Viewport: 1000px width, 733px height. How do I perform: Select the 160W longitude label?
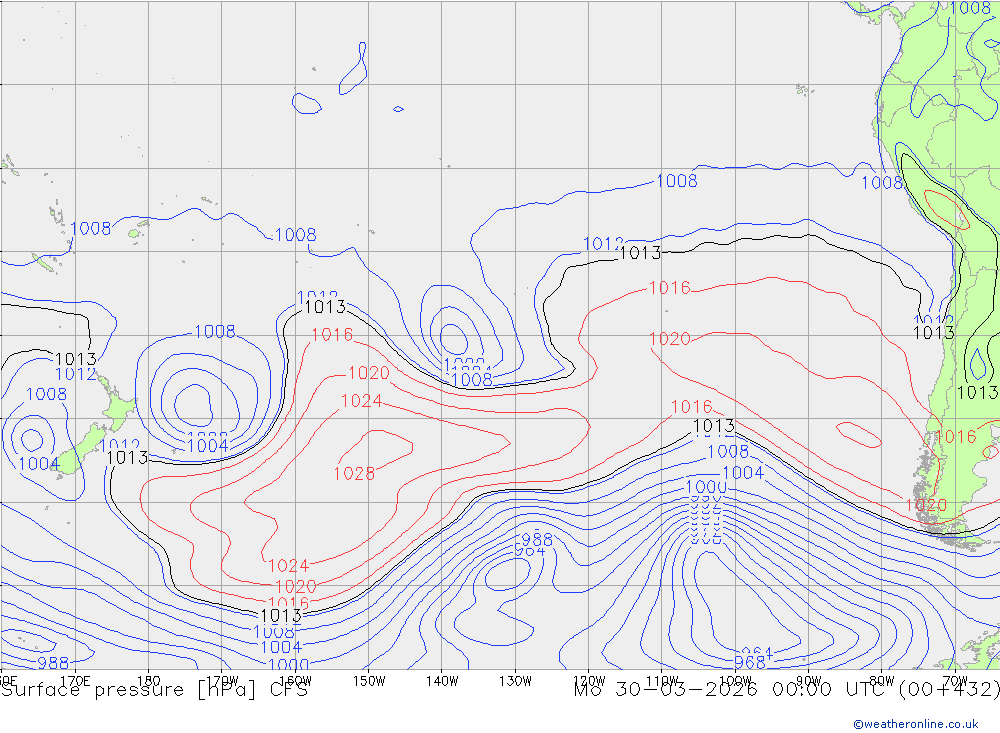coord(295,681)
